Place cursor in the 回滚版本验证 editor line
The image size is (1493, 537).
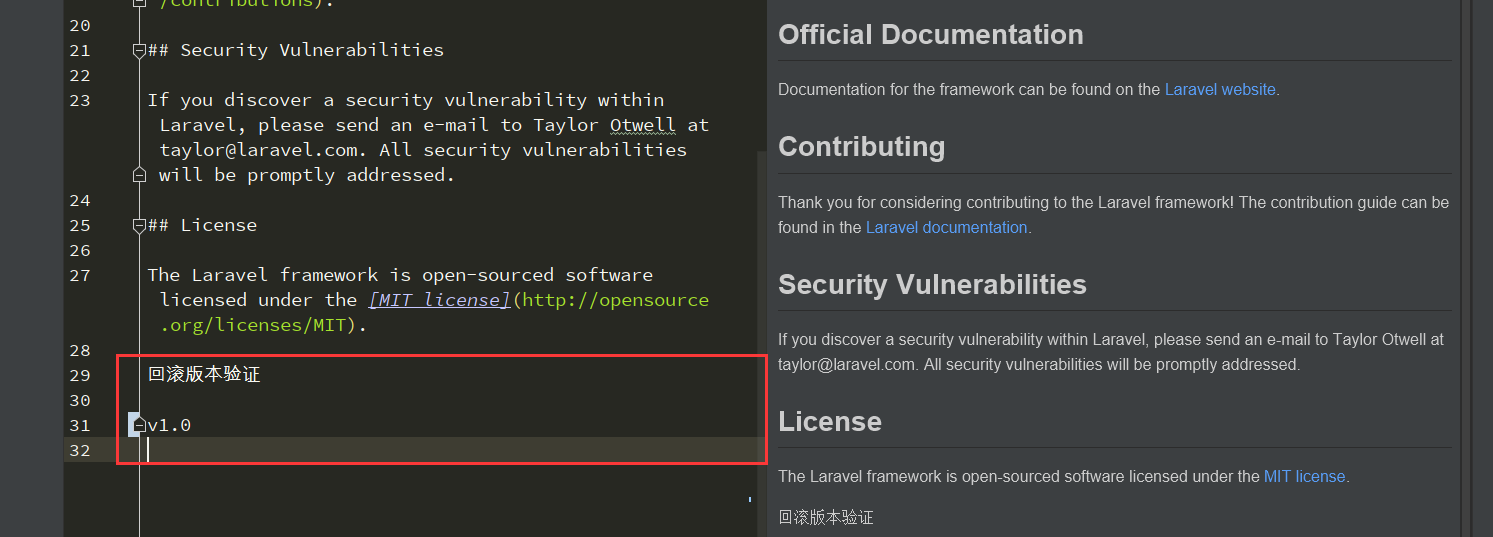pos(204,375)
